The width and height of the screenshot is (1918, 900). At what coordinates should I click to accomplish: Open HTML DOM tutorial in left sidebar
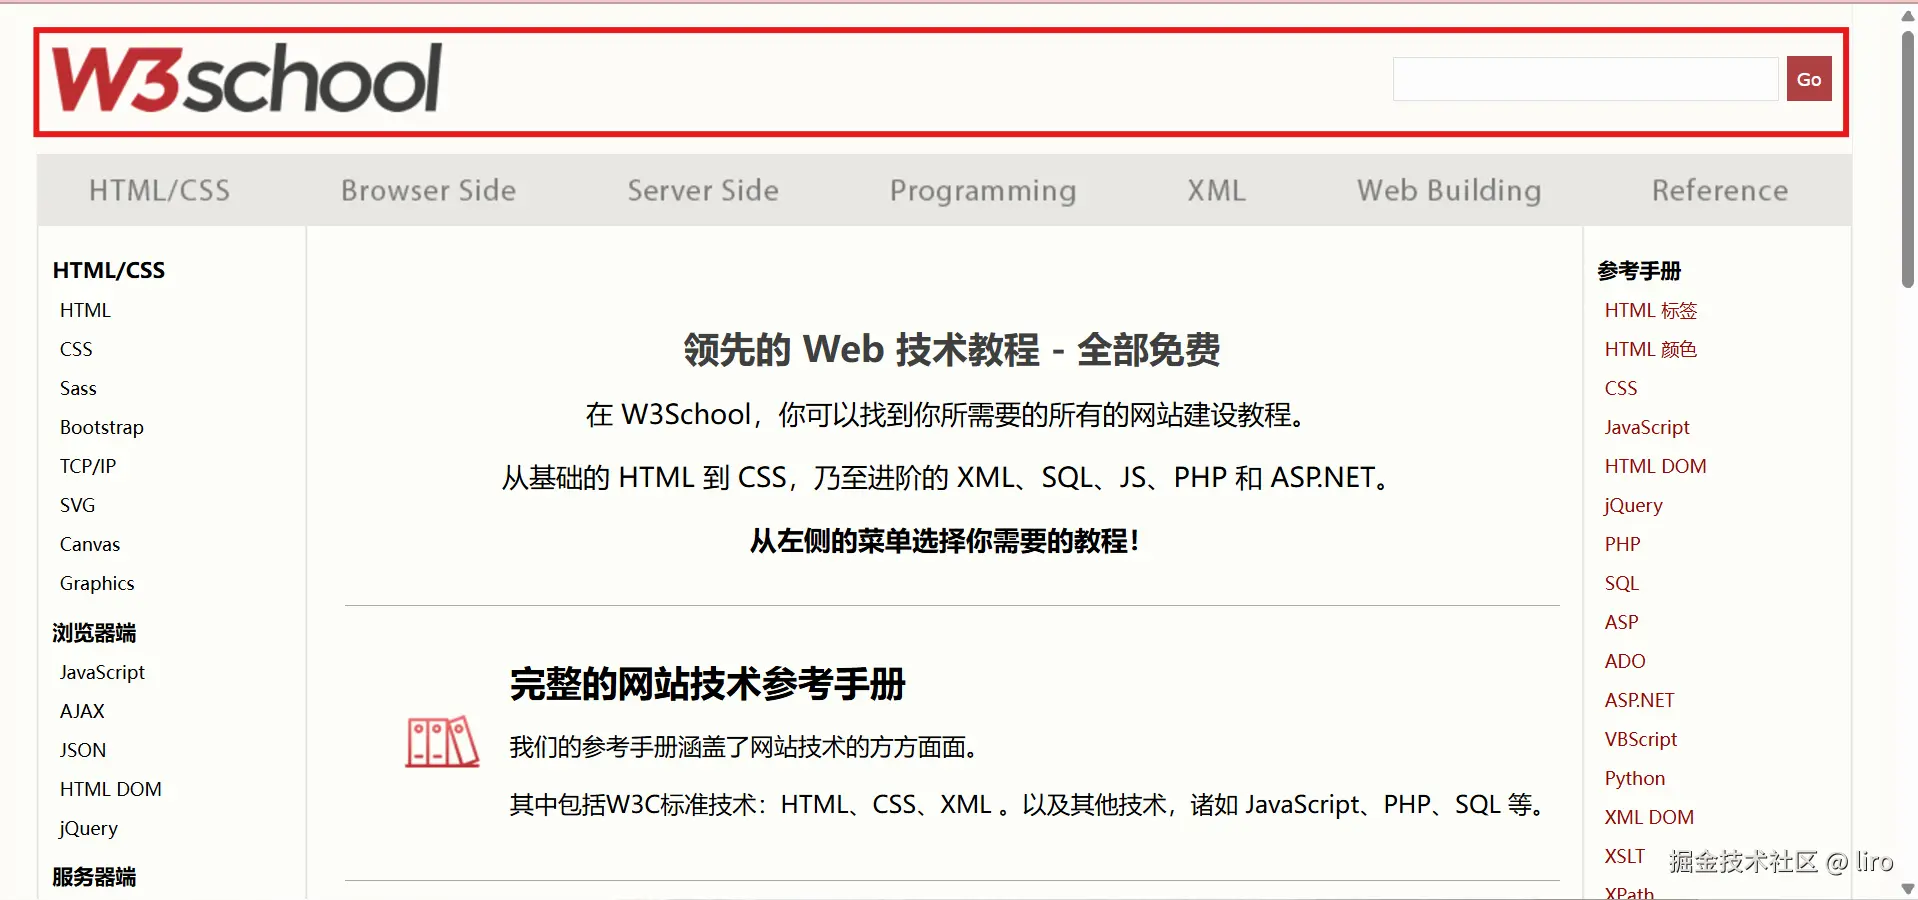tap(111, 789)
